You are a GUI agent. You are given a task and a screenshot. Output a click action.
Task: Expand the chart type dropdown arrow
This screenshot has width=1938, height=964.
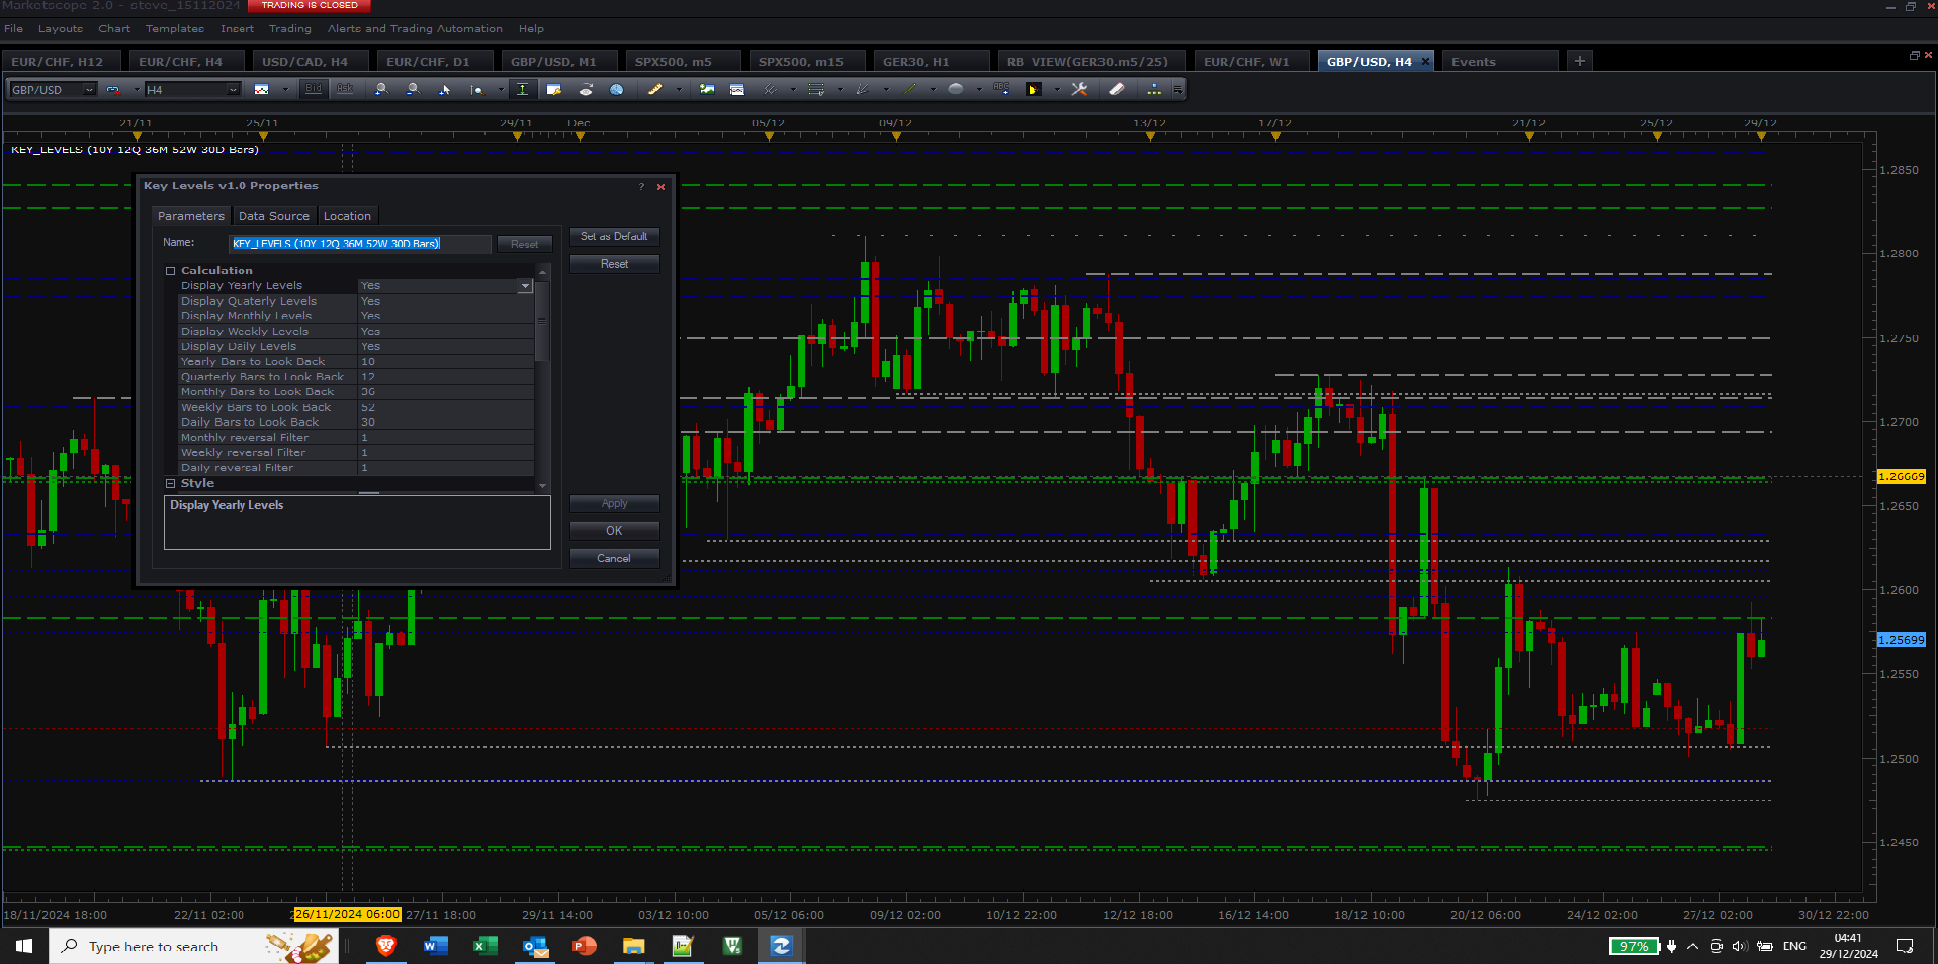285,90
